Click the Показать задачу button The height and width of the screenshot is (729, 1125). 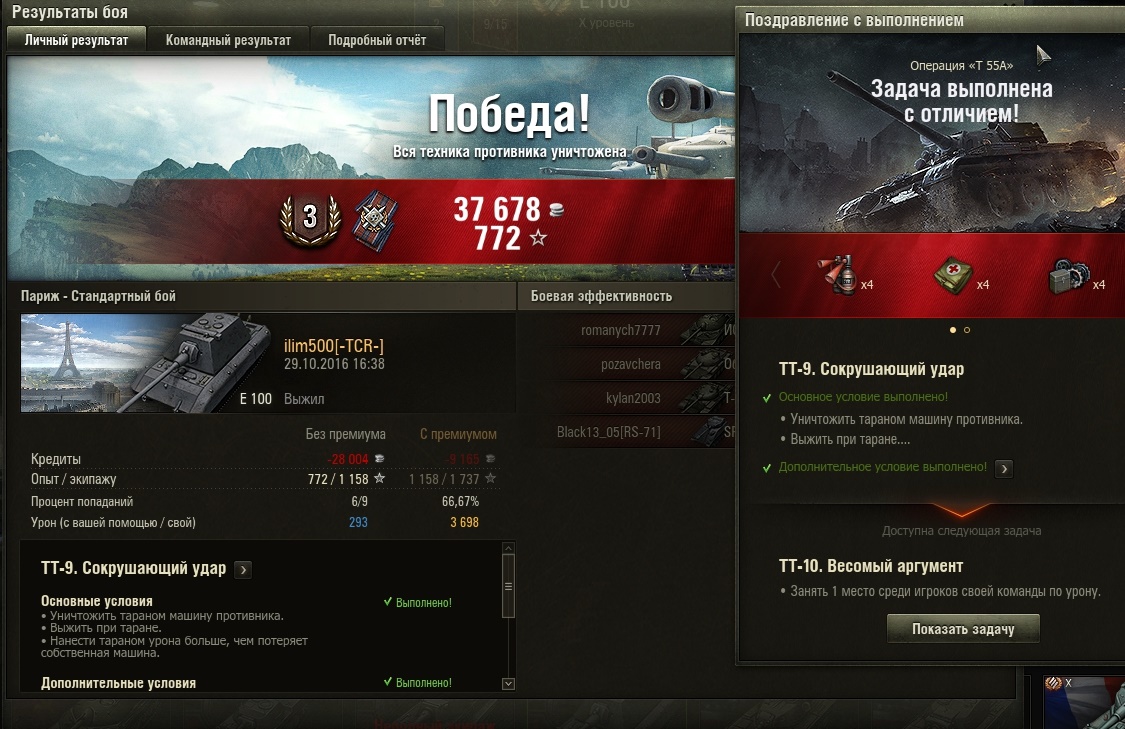point(963,629)
